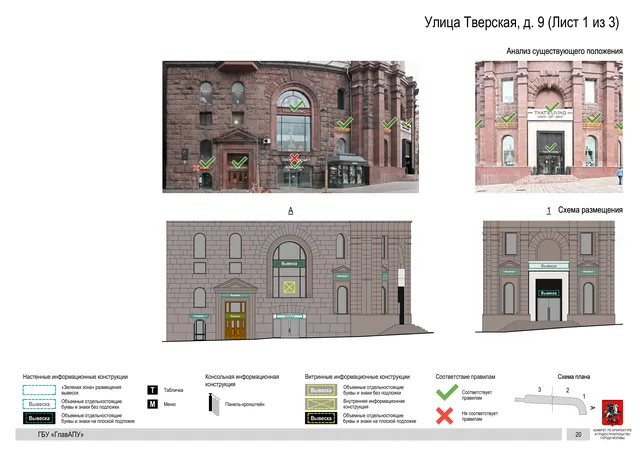640x453 pixels.
Task: Click the large red cross in legend
Action: pos(444,416)
